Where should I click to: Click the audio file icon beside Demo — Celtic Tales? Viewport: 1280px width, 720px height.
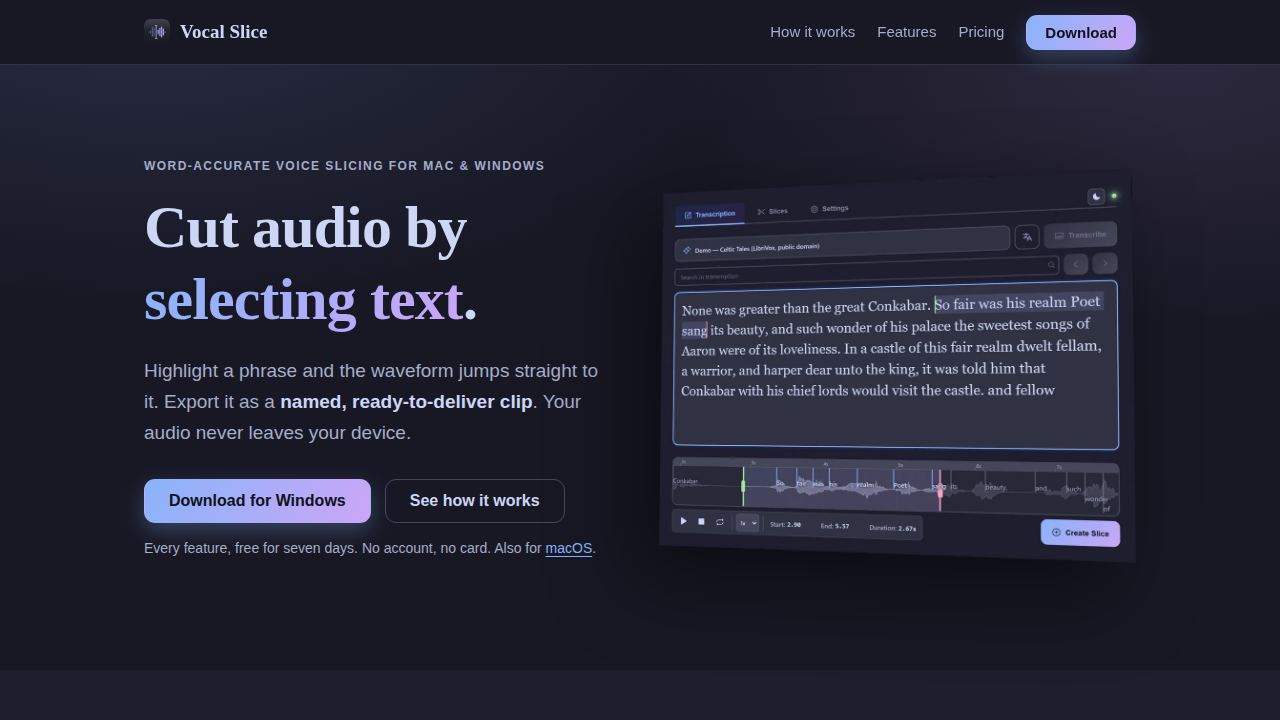click(x=686, y=250)
